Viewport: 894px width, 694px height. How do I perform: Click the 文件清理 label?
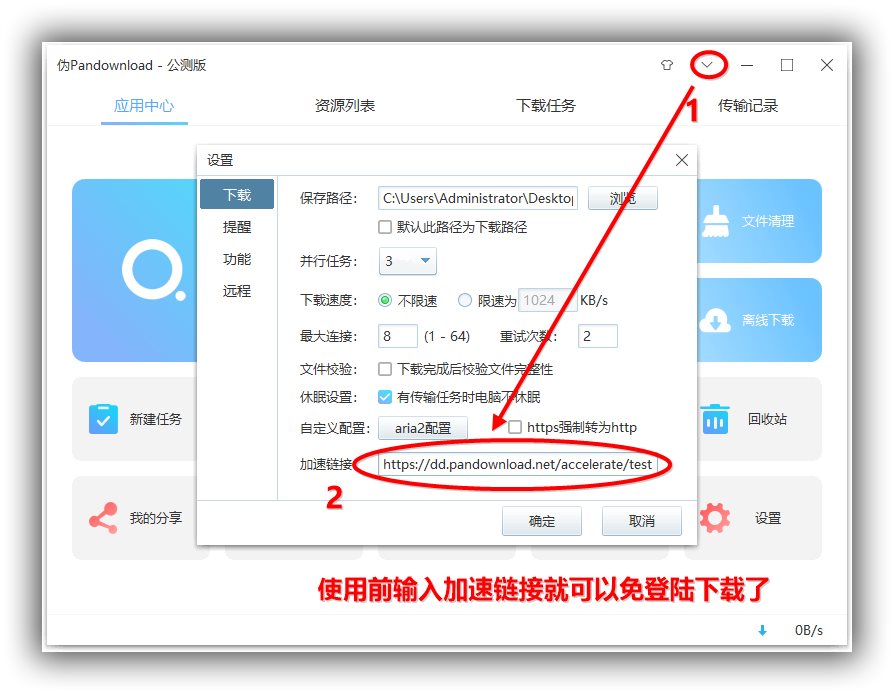[x=767, y=221]
